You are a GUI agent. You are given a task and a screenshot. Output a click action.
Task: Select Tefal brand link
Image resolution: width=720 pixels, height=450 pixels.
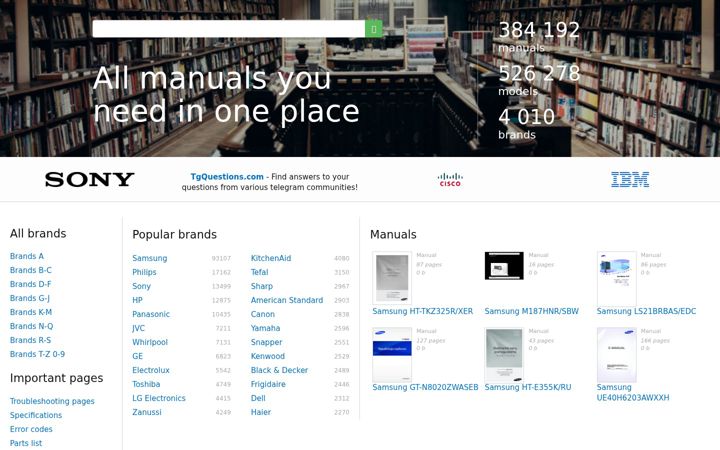click(x=259, y=272)
